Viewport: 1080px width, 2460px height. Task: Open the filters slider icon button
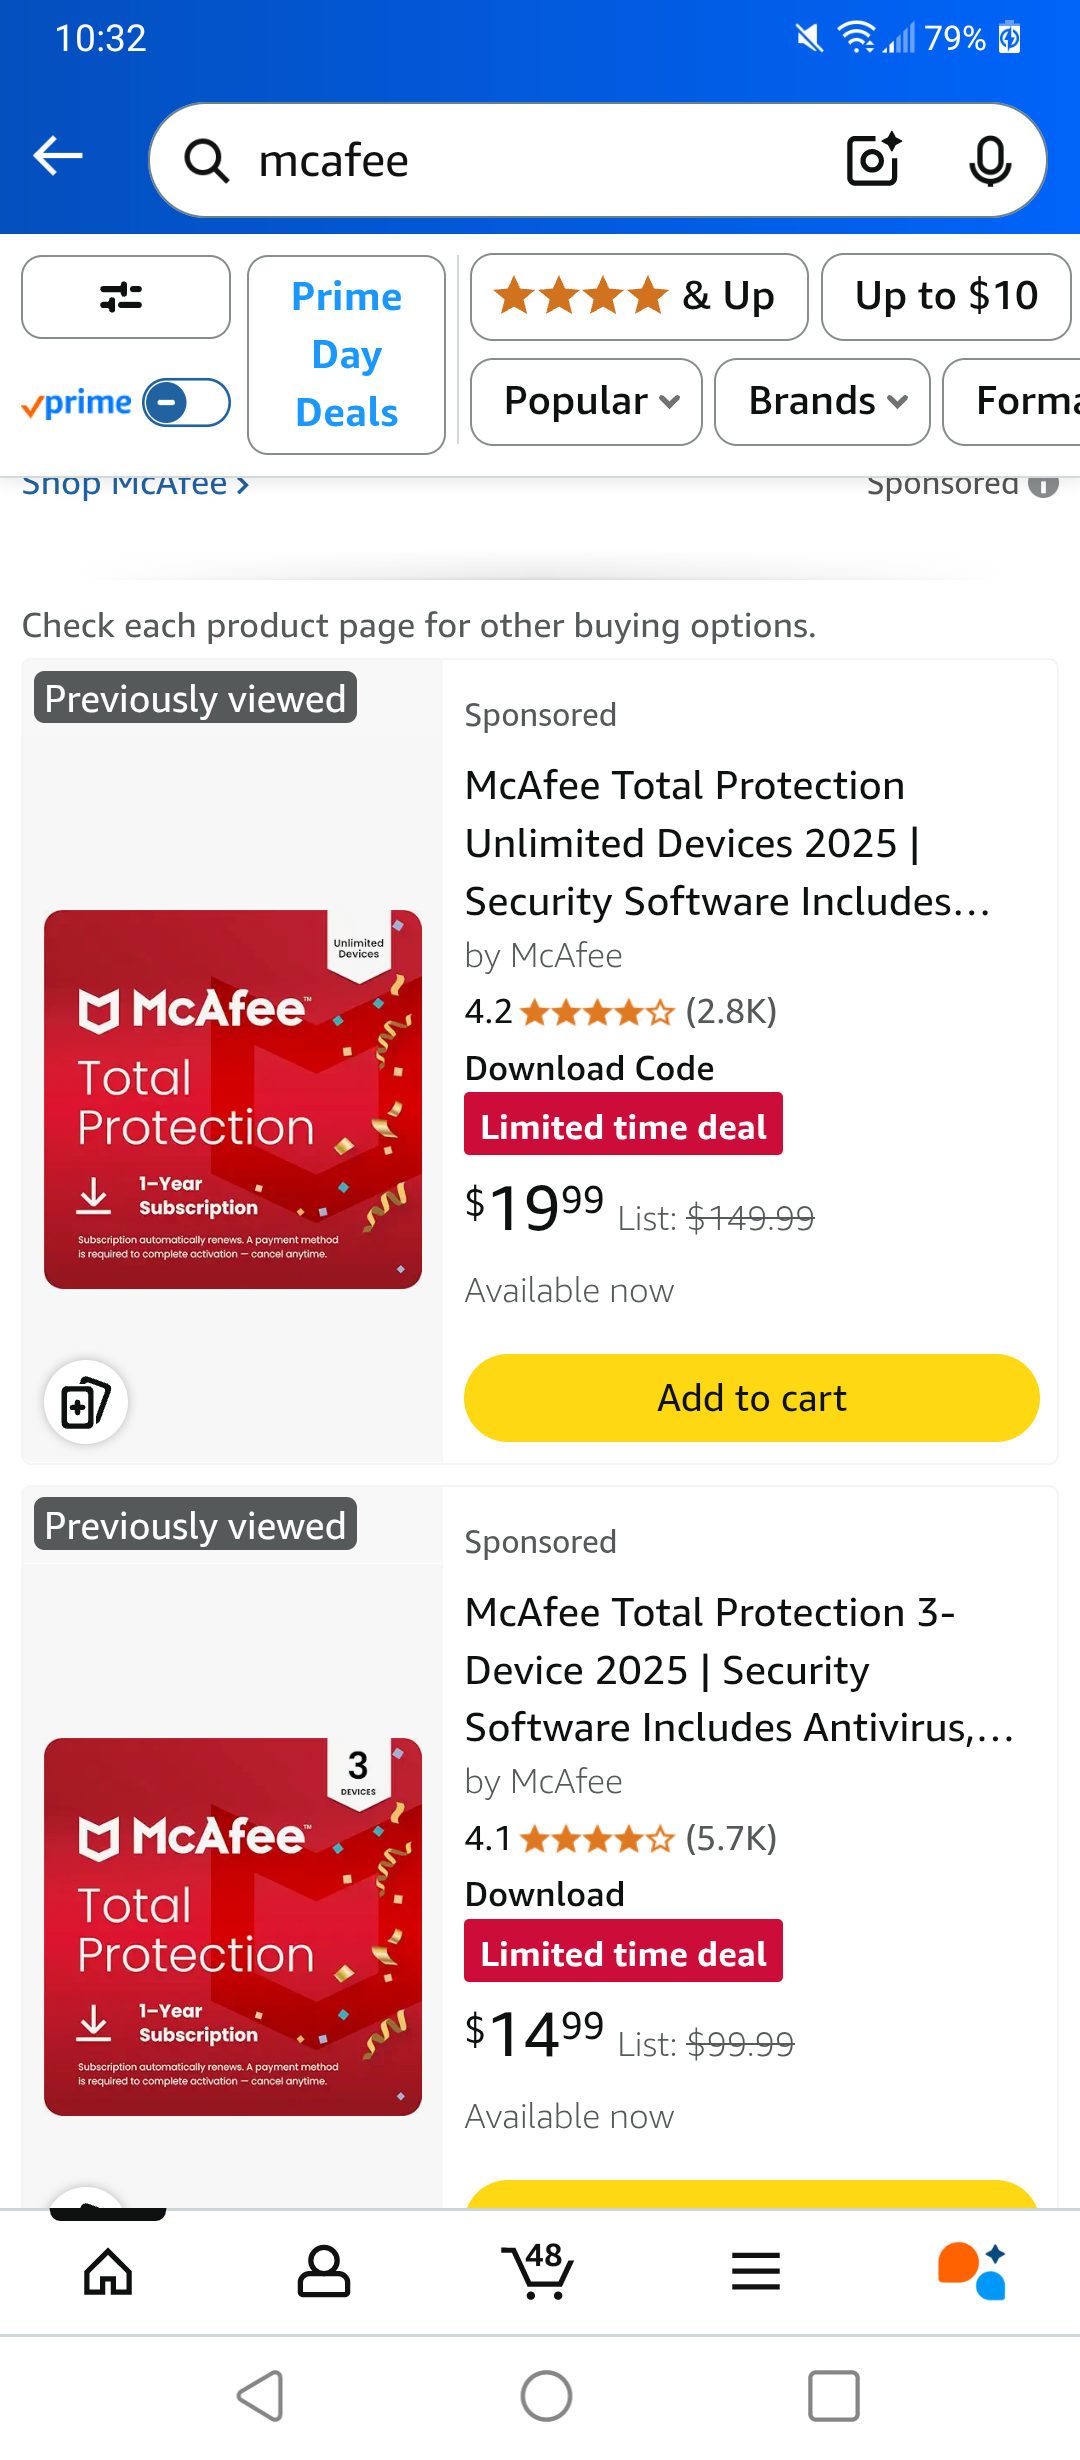[126, 297]
